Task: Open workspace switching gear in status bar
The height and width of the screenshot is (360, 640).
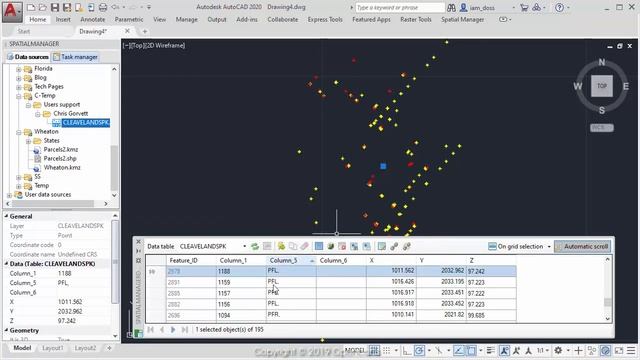Action: (558, 351)
